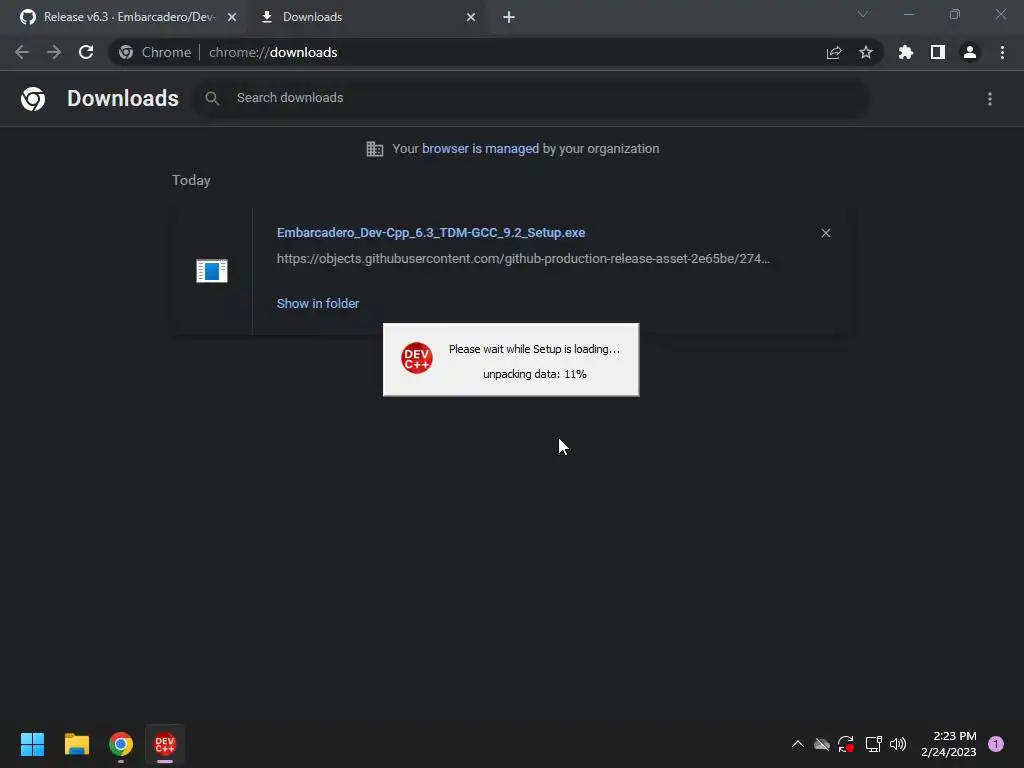Click Show in folder
This screenshot has height=768, width=1024.
[317, 303]
